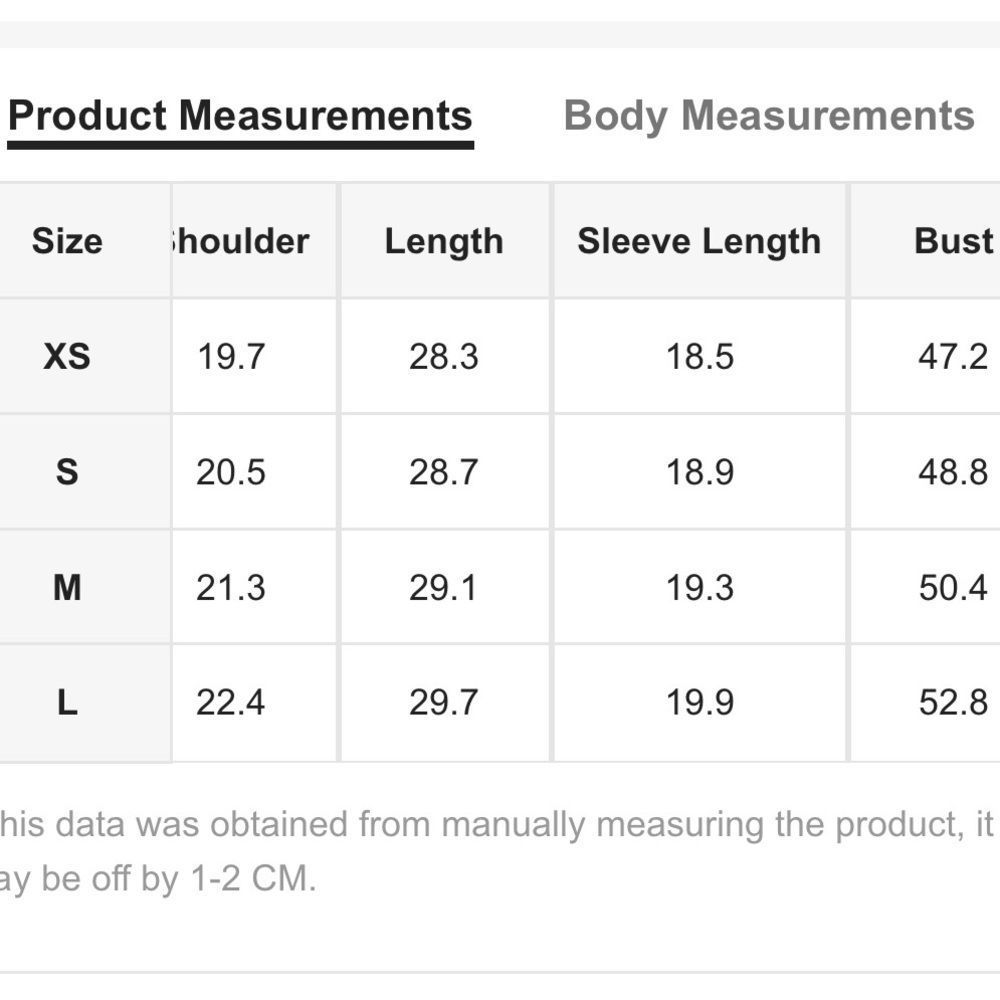Viewport: 1000px width, 1000px height.
Task: Open the Body Measurements tab
Action: click(x=768, y=116)
